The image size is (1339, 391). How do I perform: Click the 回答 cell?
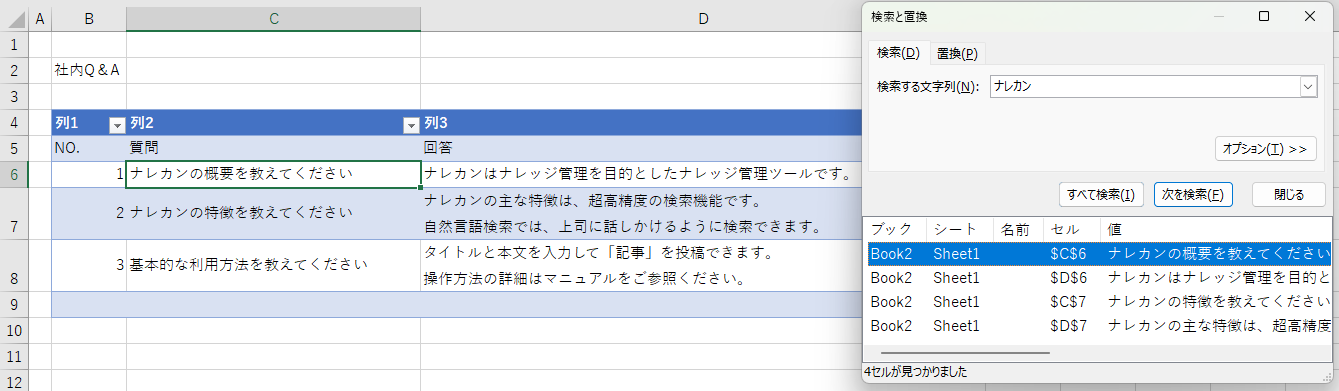pyautogui.click(x=640, y=148)
